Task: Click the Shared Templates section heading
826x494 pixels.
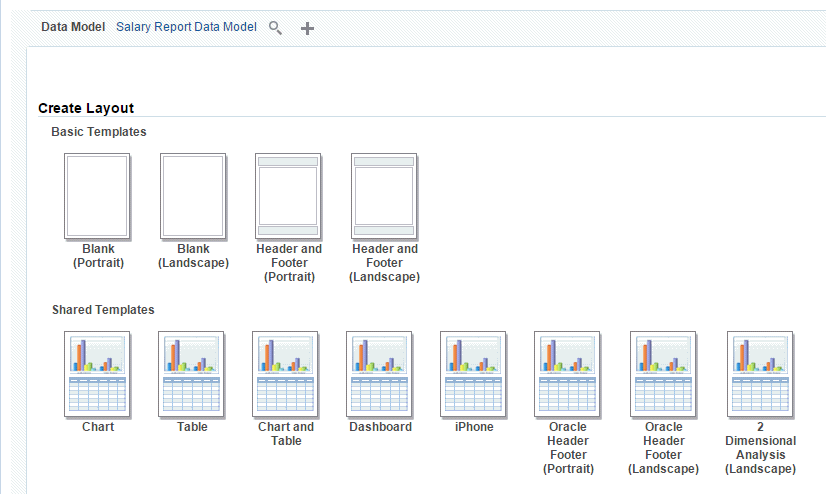Action: [x=103, y=310]
